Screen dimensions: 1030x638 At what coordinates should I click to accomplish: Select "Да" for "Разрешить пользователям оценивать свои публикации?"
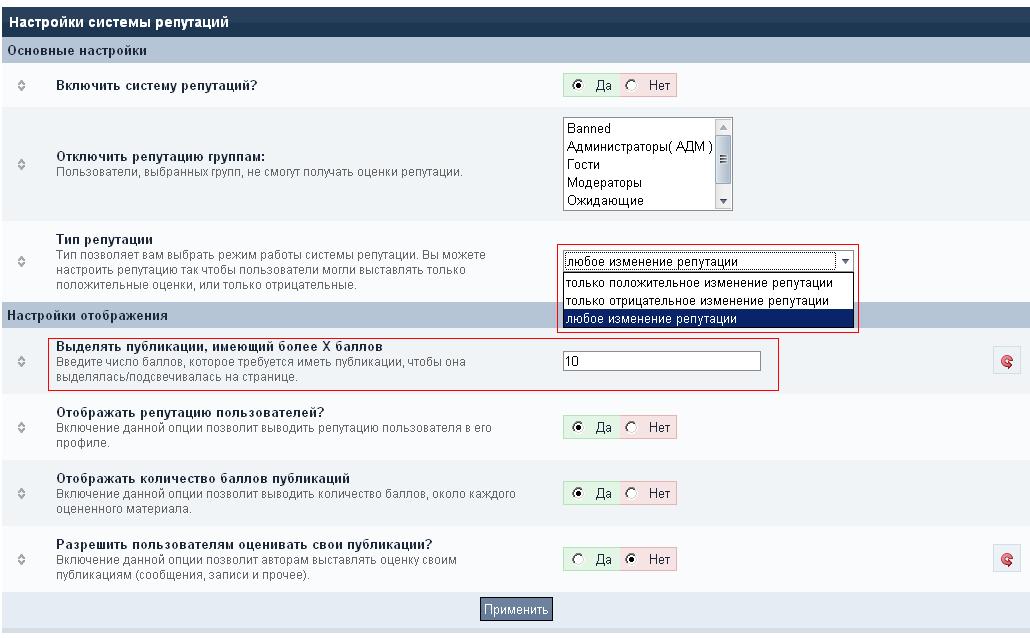579,559
